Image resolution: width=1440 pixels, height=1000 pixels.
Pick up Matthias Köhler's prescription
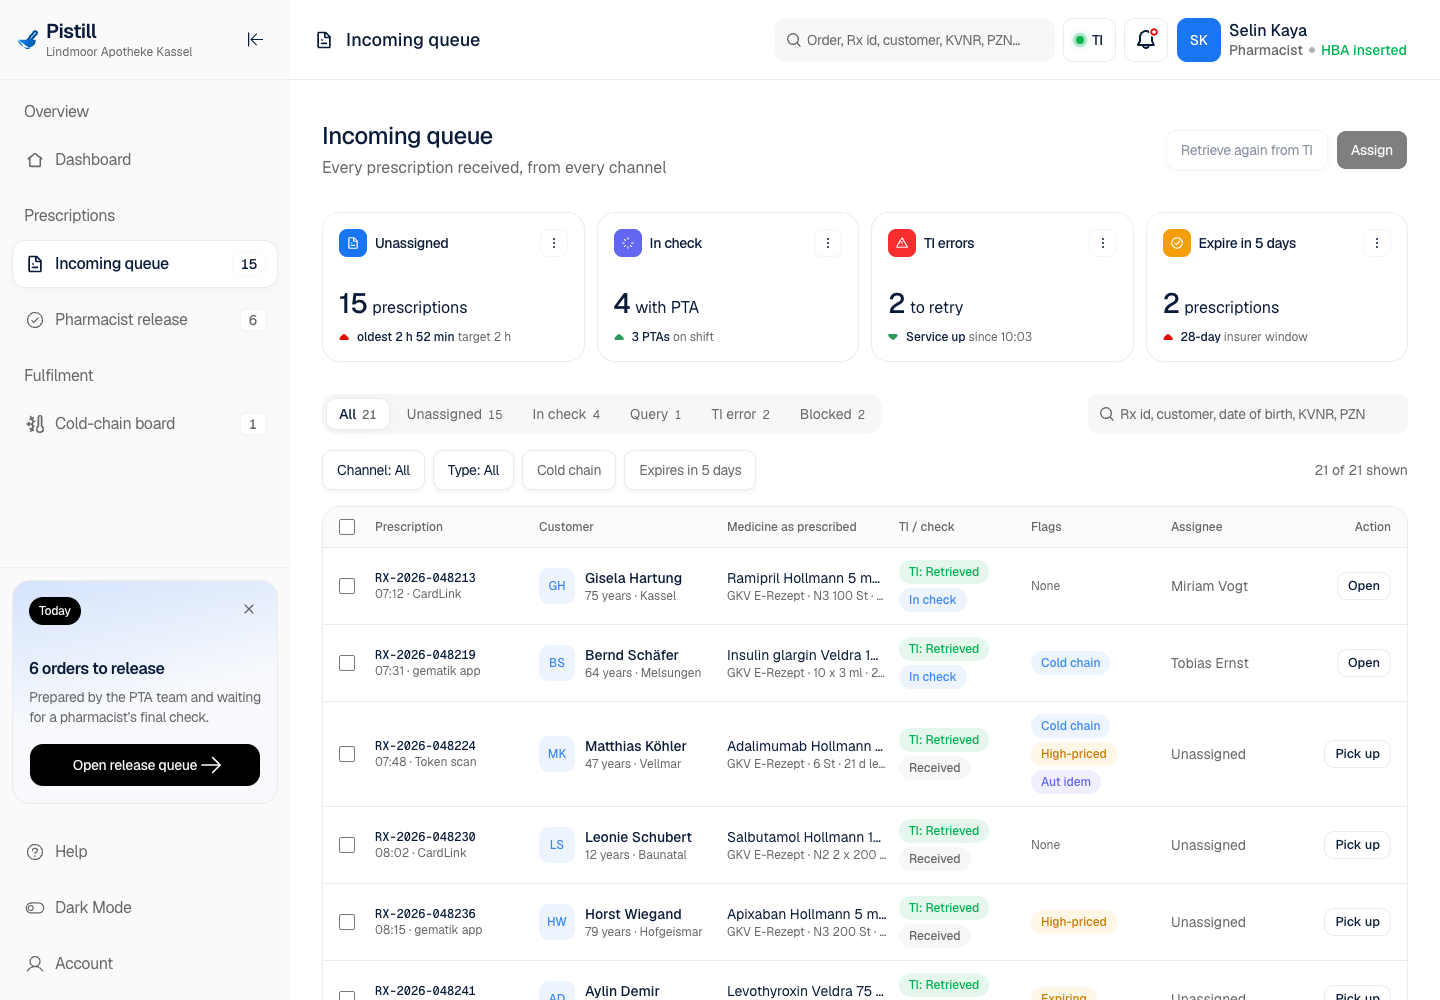(1357, 754)
